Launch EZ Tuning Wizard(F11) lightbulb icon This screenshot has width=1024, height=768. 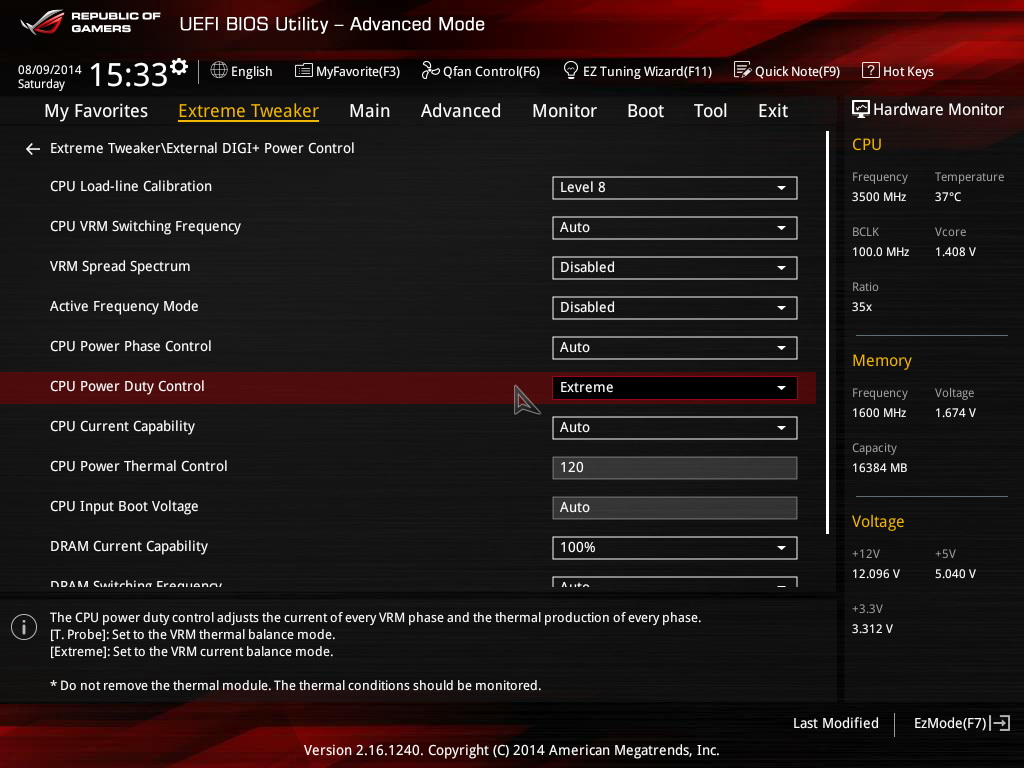click(571, 71)
